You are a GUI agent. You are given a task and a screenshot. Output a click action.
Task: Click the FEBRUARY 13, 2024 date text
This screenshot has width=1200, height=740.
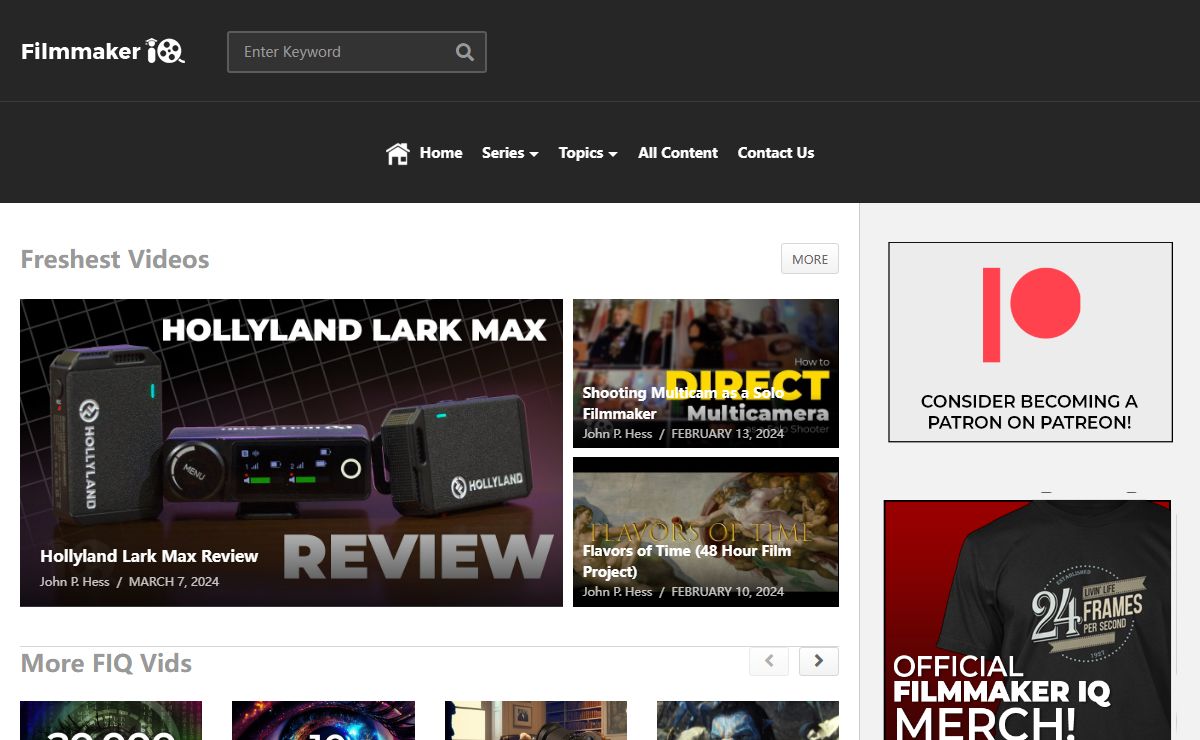pos(728,434)
